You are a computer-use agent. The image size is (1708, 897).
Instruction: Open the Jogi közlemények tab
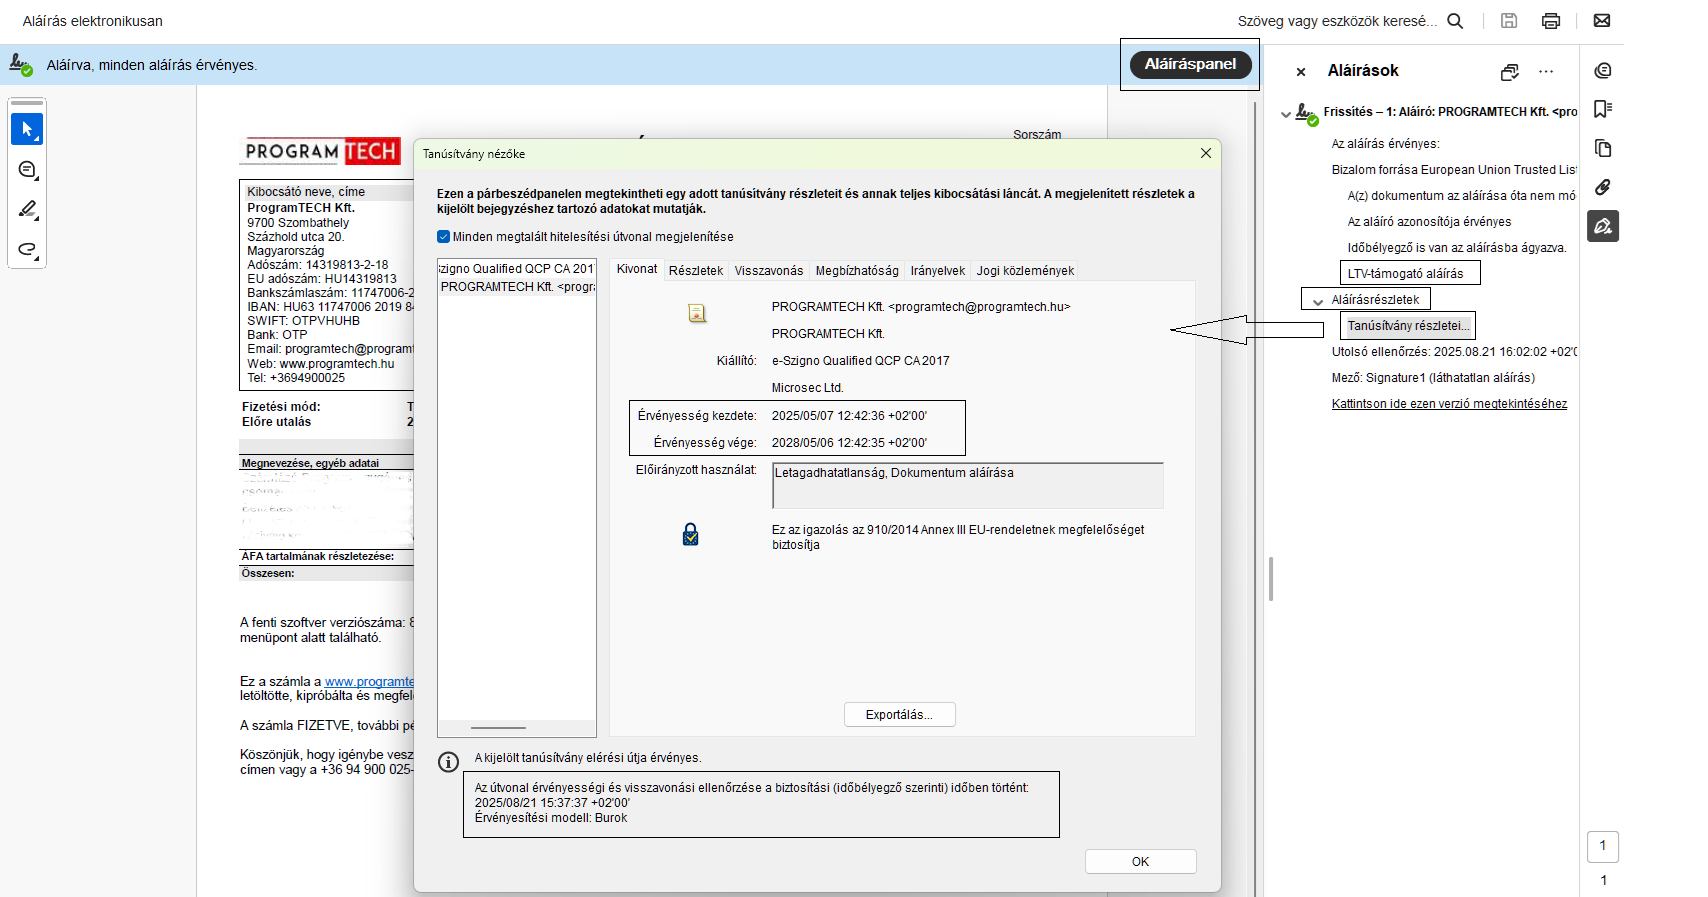pyautogui.click(x=1025, y=271)
